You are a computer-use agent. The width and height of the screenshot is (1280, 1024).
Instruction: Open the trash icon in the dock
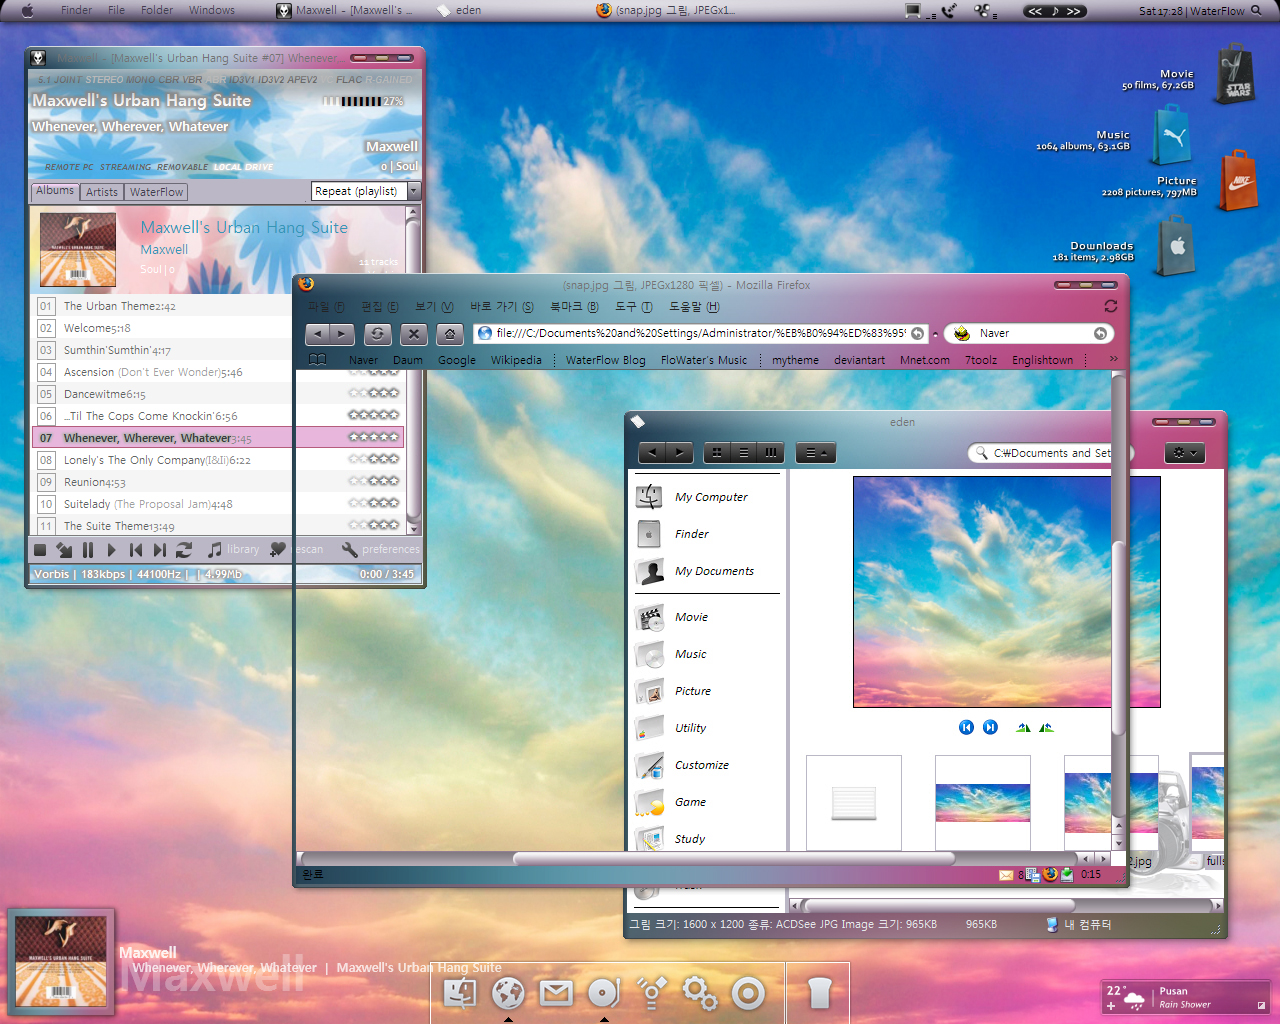(819, 993)
